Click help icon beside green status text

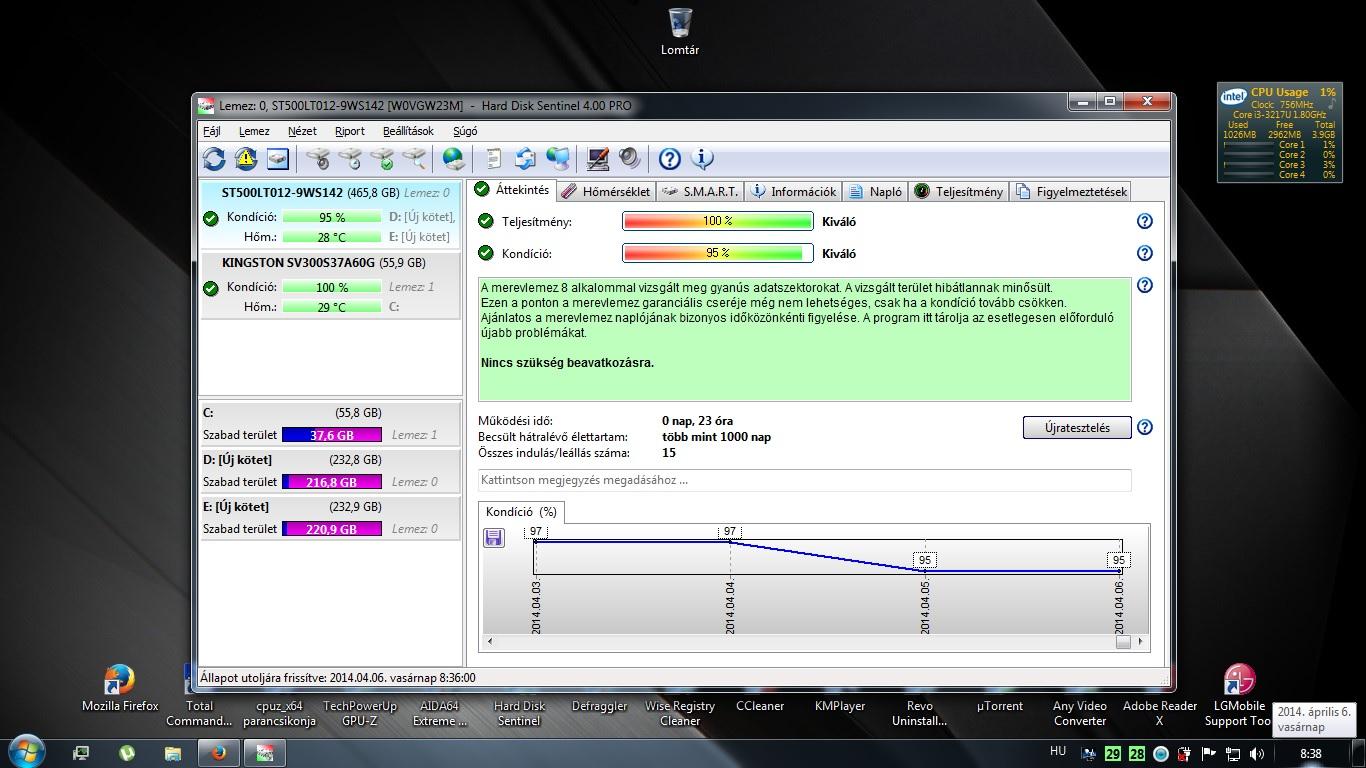point(1145,285)
